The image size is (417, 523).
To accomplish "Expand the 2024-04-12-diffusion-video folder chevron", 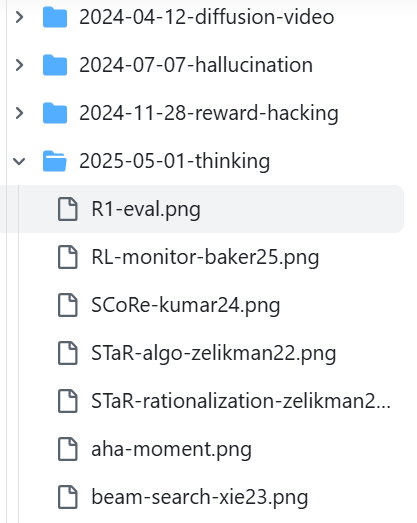I will (x=19, y=17).
